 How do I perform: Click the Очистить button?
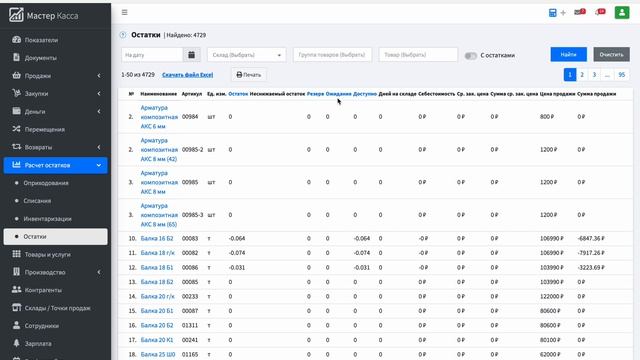[611, 54]
